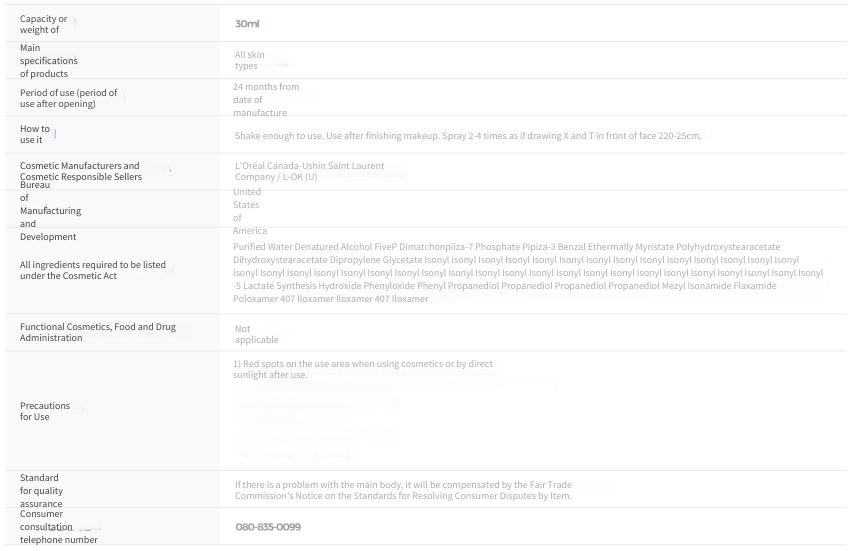Click the 'How to use it' label
The width and height of the screenshot is (860, 551).
[35, 134]
